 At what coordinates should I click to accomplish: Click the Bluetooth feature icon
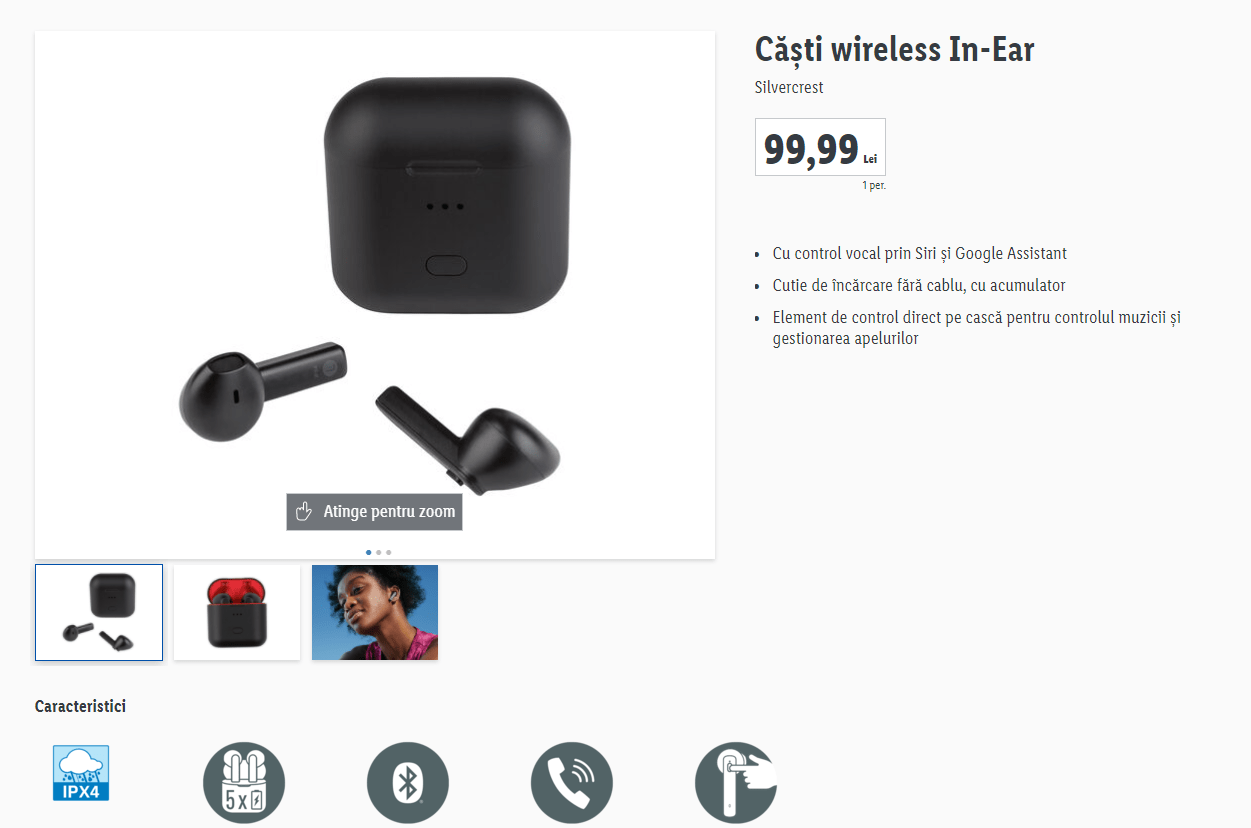(x=408, y=783)
